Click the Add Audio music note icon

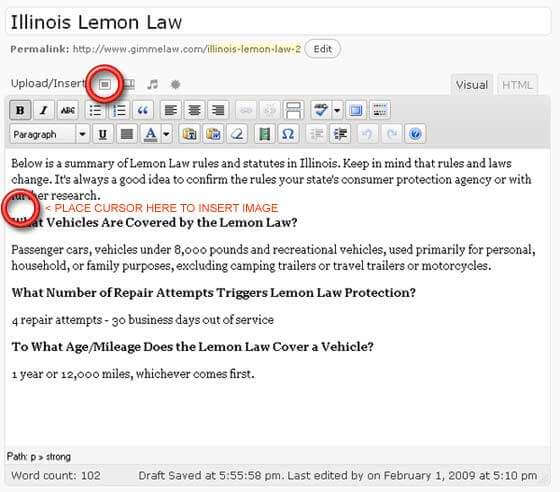coord(152,85)
